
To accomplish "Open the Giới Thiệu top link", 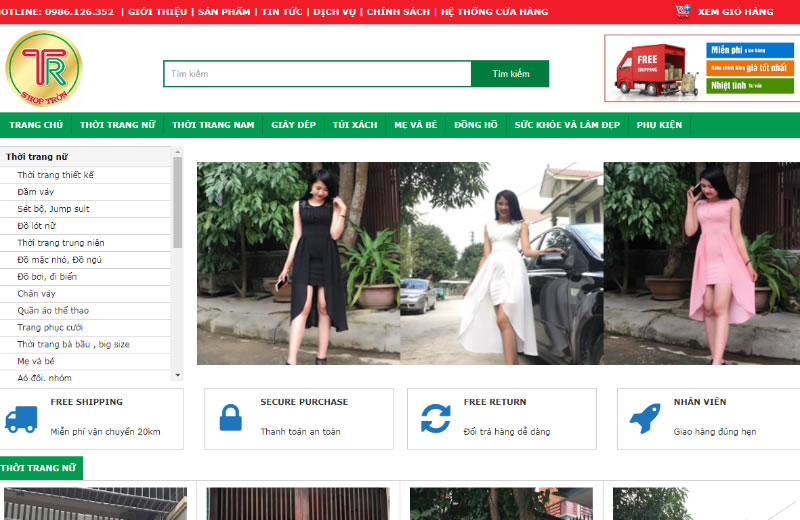I will pos(159,12).
